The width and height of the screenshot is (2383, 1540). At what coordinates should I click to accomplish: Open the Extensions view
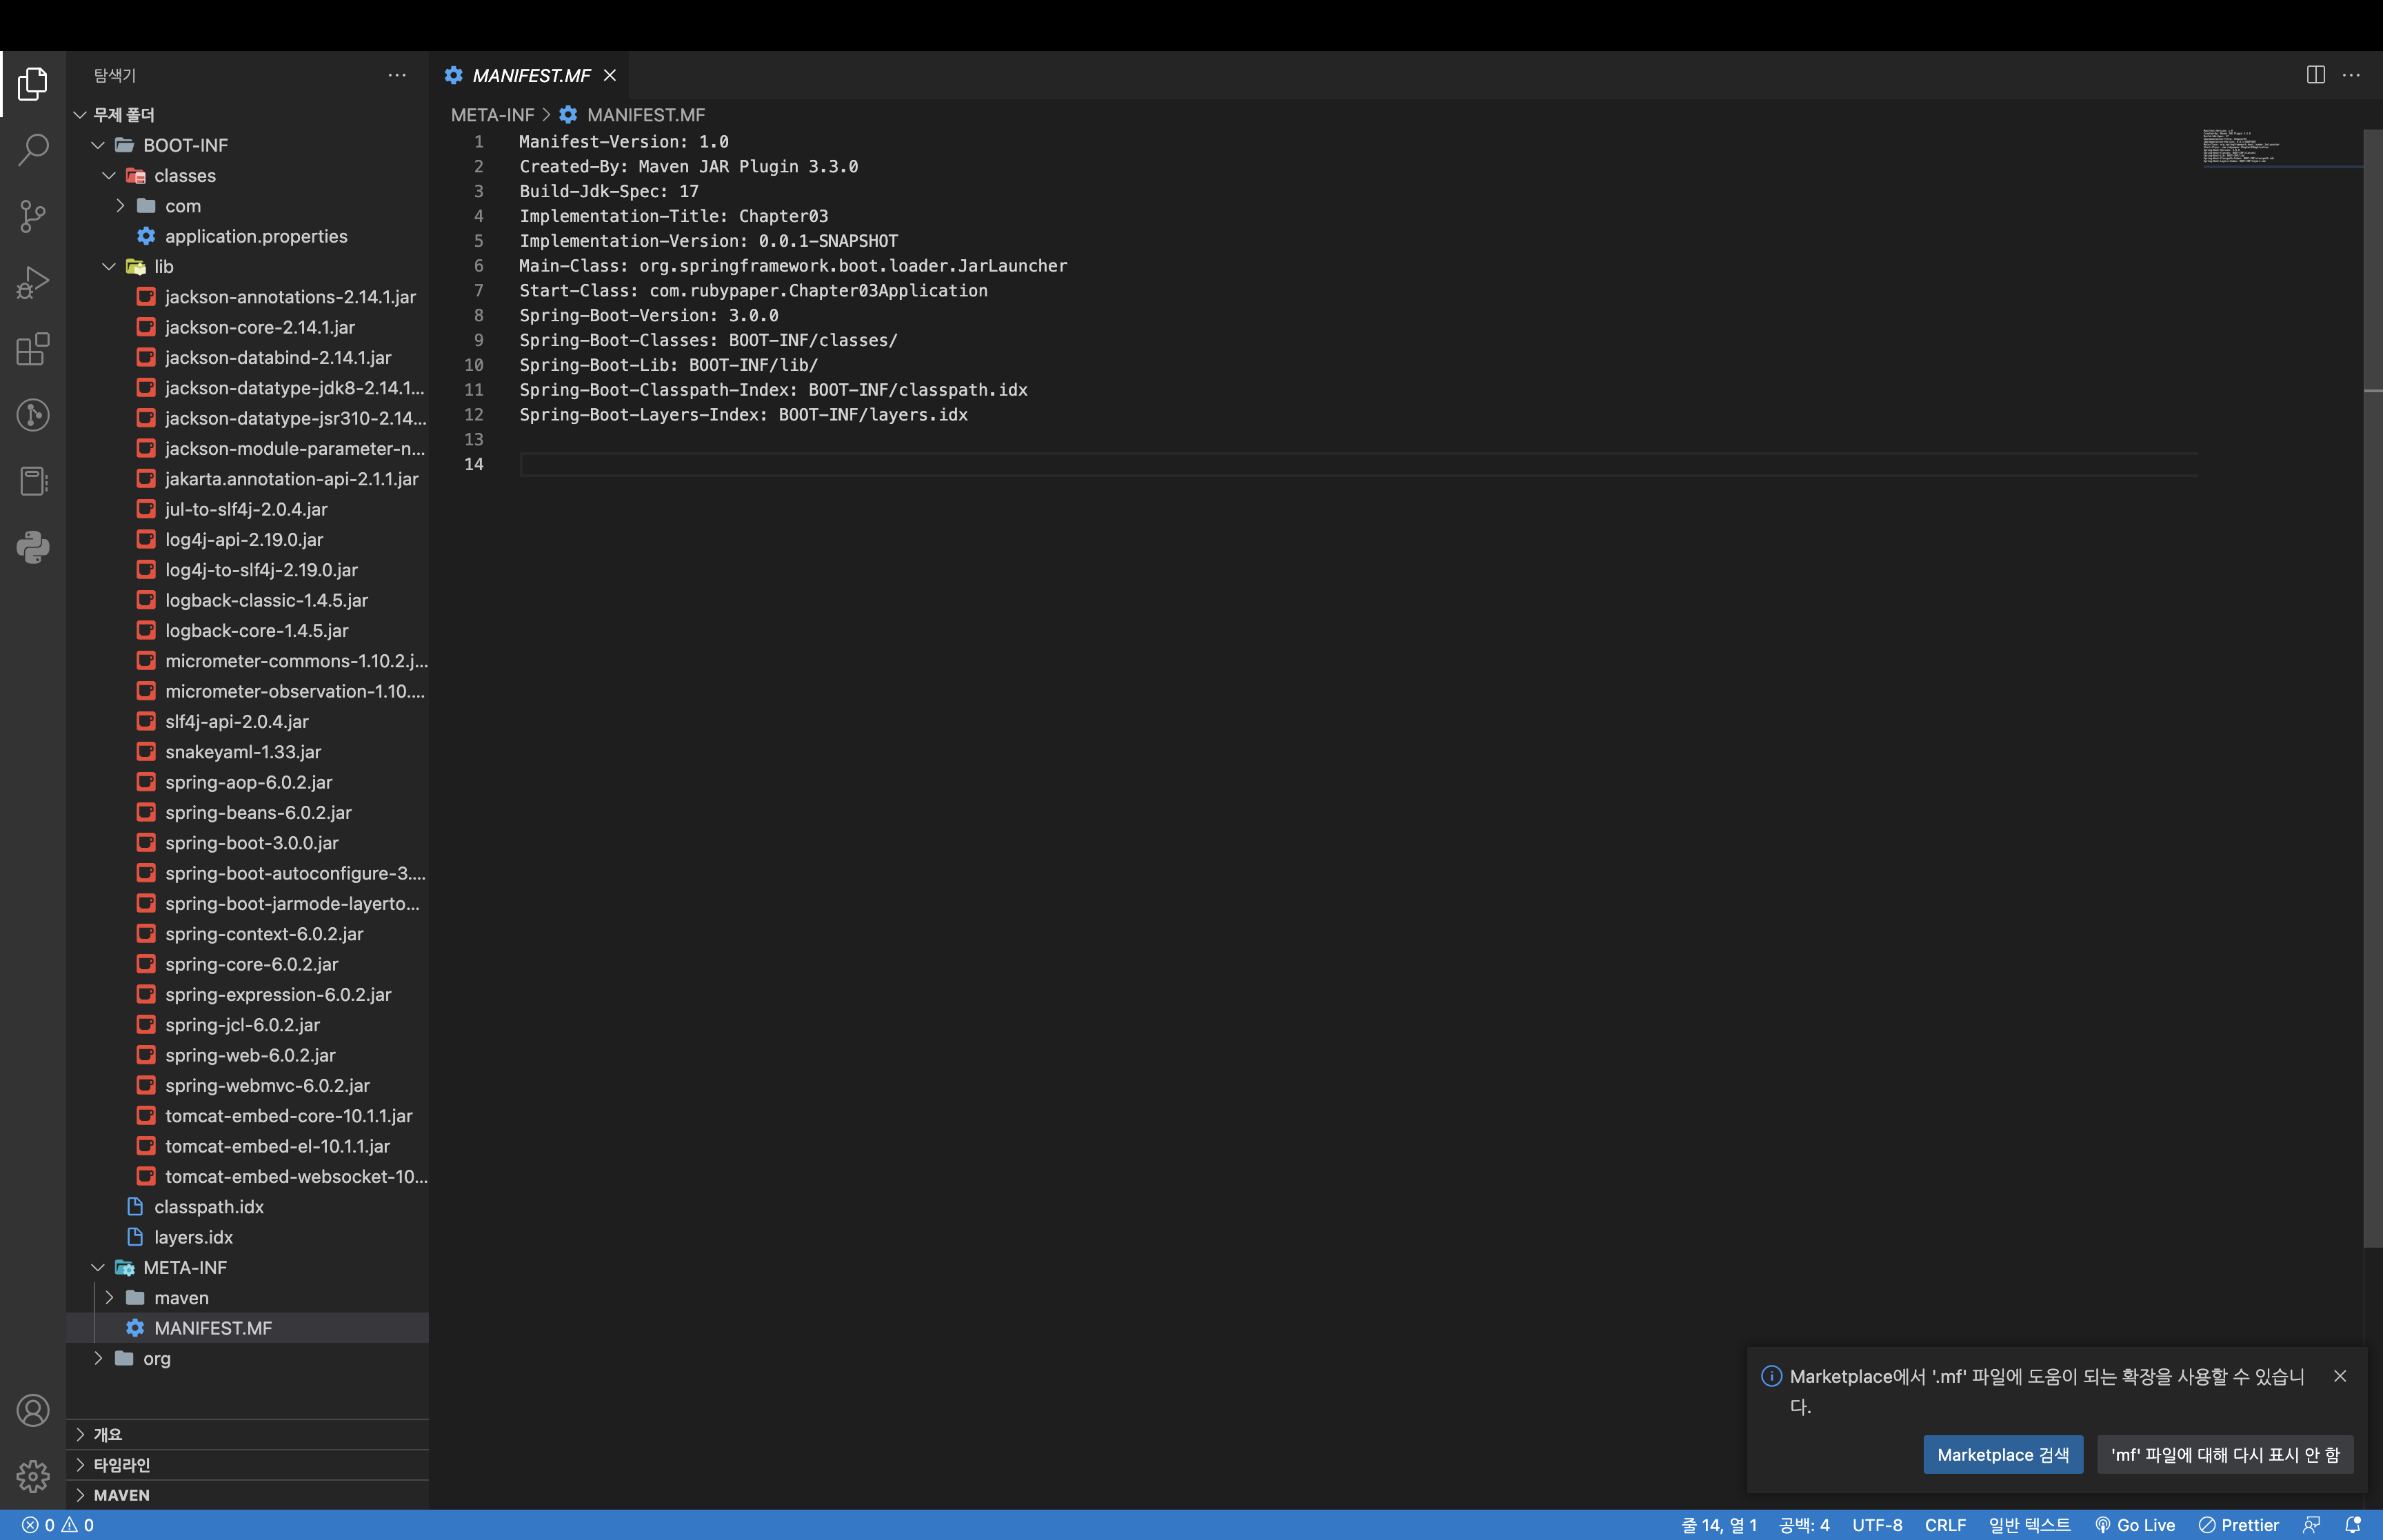coord(33,349)
